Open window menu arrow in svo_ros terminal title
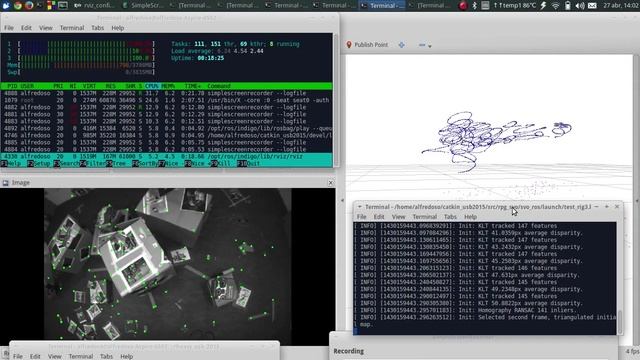The height and width of the screenshot is (360, 640). [359, 207]
